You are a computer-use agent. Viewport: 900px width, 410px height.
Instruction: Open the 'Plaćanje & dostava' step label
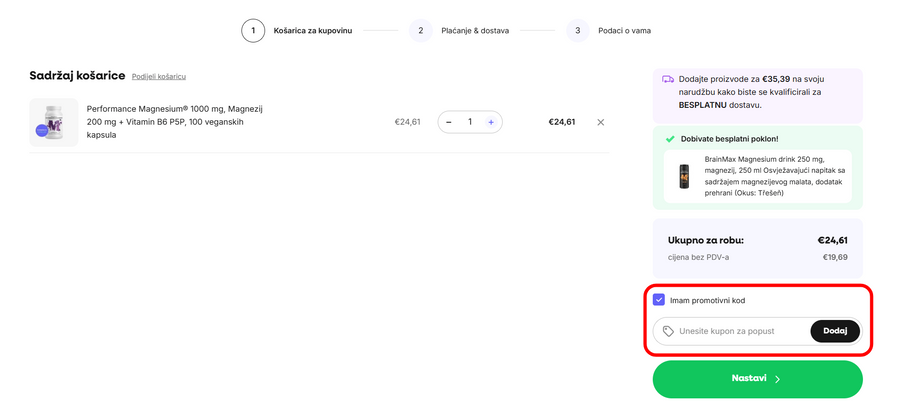(475, 31)
